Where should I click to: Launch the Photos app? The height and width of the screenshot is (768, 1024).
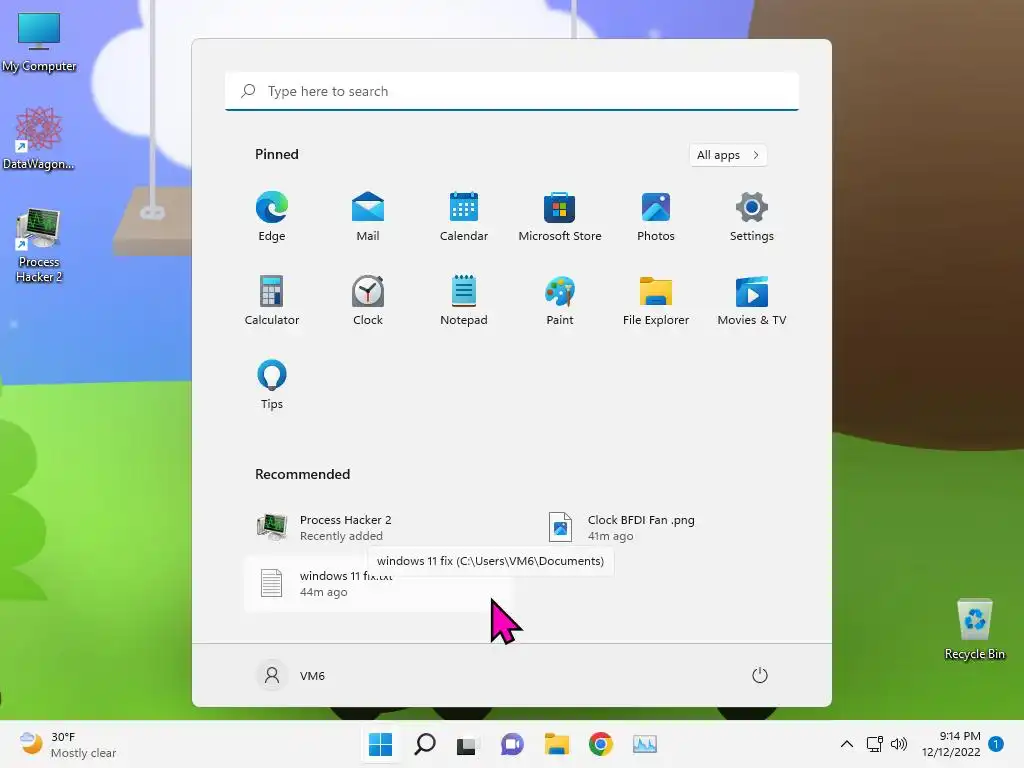pos(656,216)
